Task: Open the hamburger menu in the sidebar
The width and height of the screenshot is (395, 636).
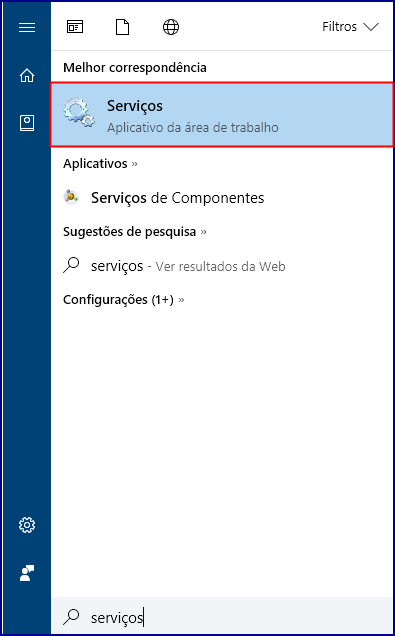Action: click(x=27, y=28)
